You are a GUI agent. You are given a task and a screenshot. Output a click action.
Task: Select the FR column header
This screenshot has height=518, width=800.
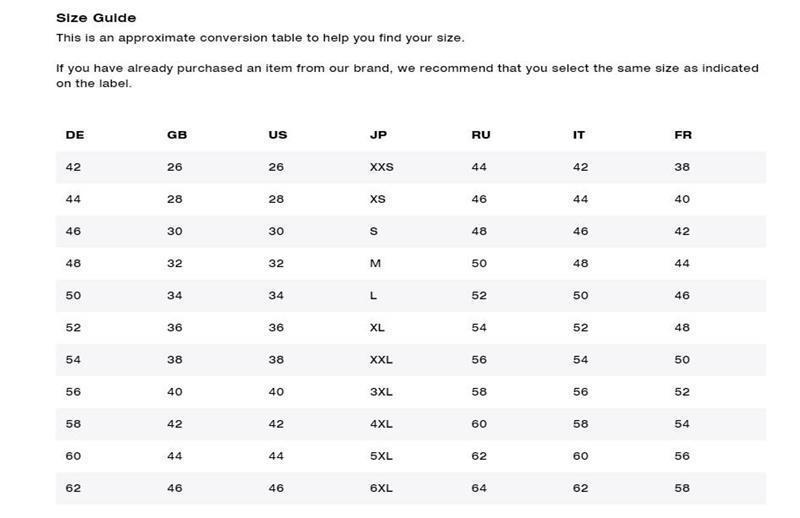683,135
